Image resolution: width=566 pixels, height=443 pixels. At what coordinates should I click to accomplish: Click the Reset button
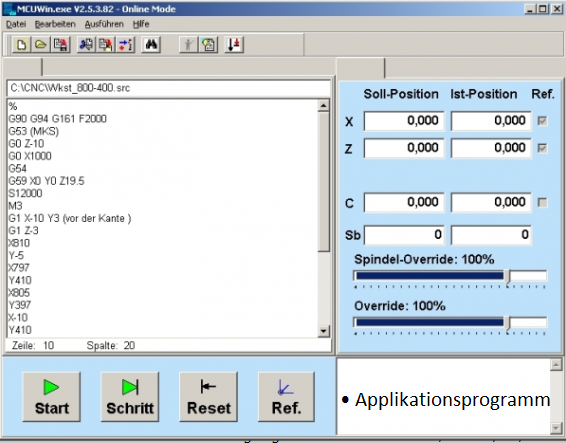208,397
